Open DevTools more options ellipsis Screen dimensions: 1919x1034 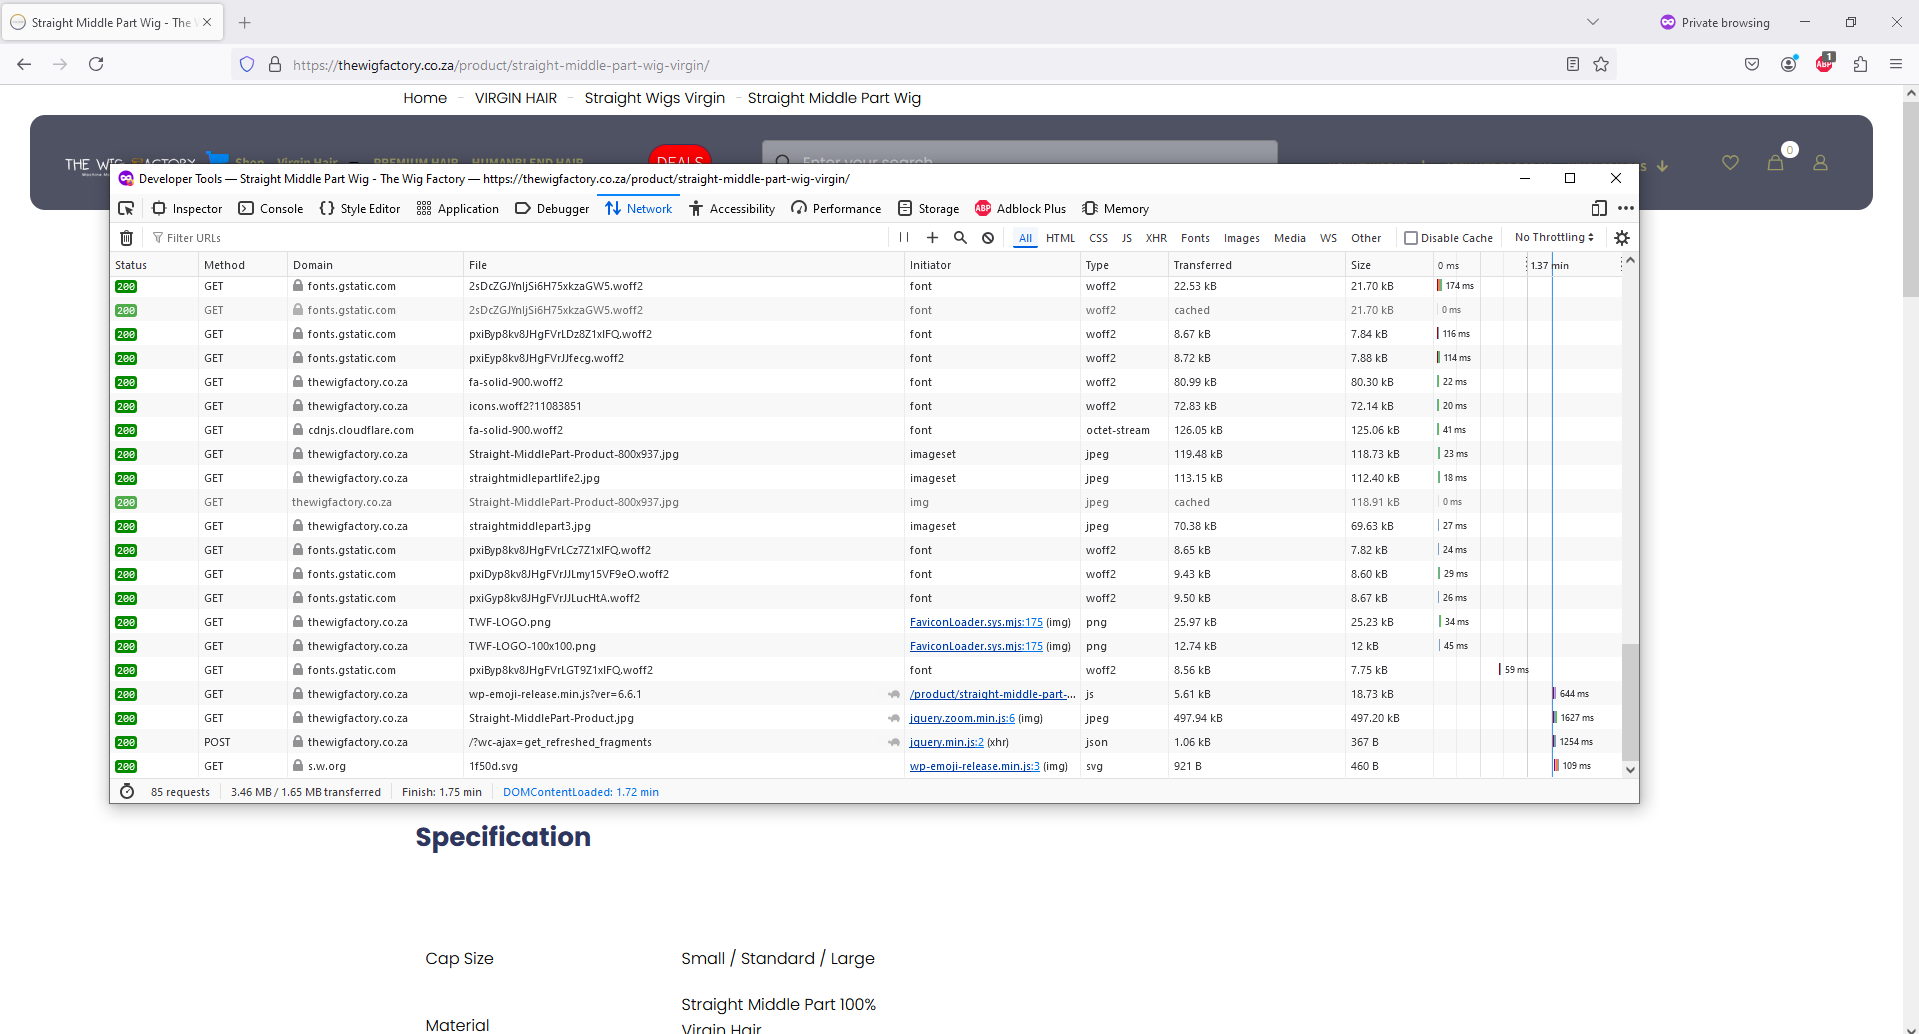click(1626, 208)
